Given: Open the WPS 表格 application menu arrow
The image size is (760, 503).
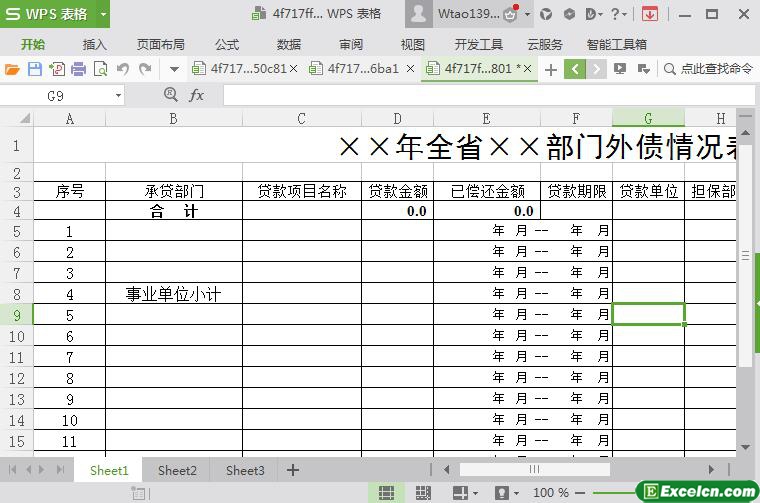Looking at the screenshot, I should click(x=103, y=14).
